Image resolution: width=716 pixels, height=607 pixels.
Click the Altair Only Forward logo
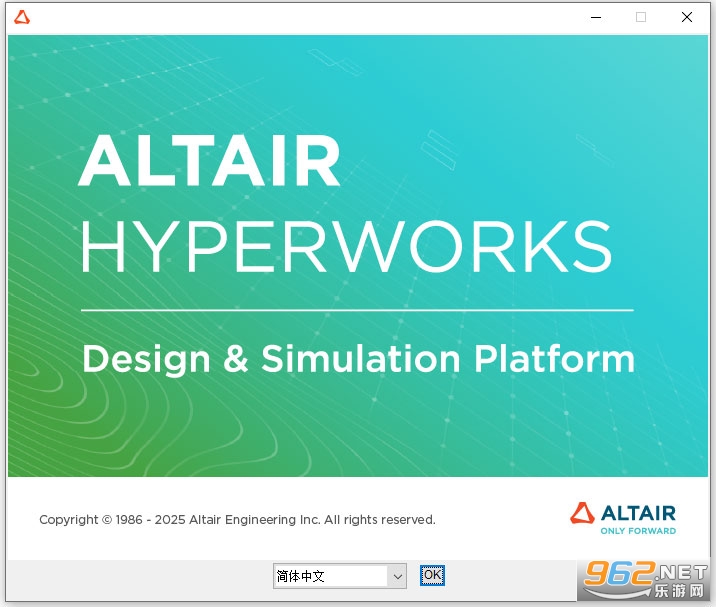pyautogui.click(x=623, y=518)
